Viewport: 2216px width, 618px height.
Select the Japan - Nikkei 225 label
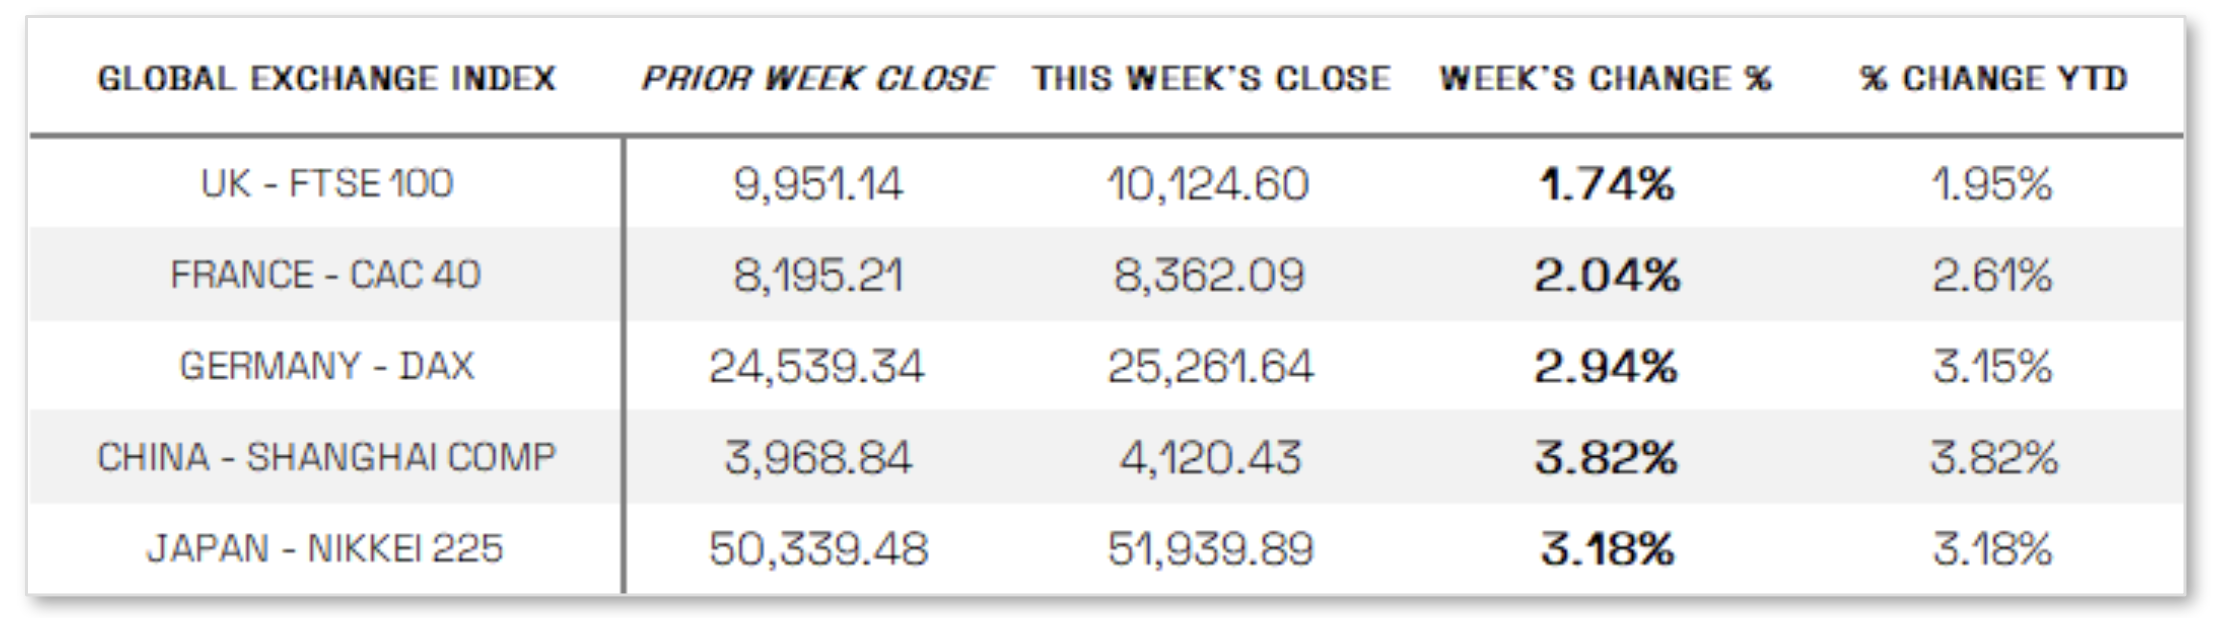(326, 549)
